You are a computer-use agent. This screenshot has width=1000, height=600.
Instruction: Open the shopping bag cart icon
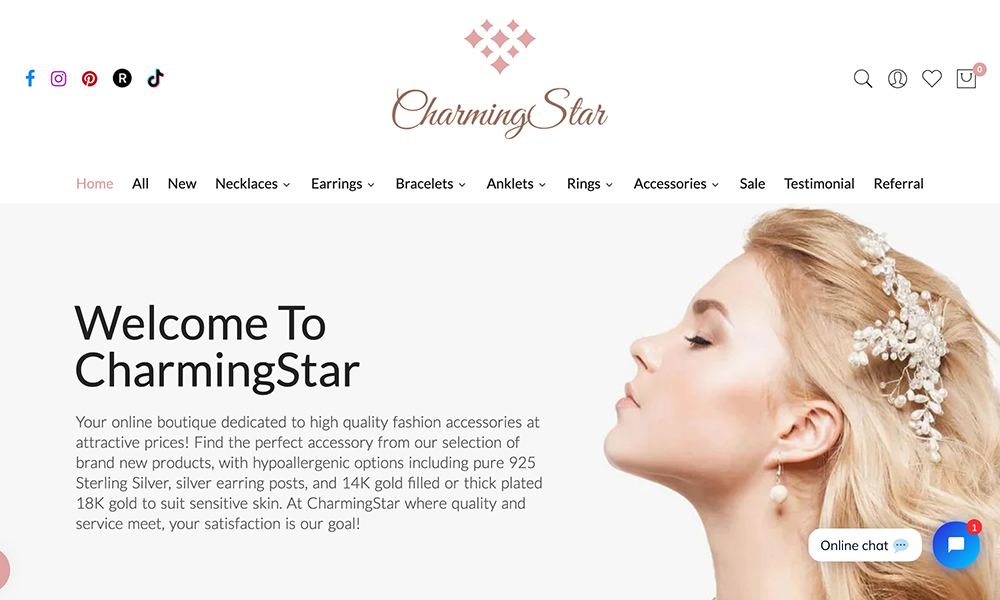click(x=966, y=78)
